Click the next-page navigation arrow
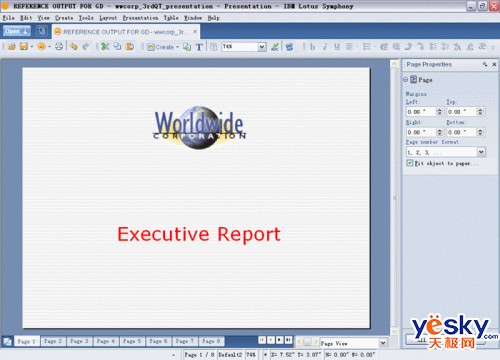Image resolution: width=500 pixels, height=360 pixels. point(279,340)
